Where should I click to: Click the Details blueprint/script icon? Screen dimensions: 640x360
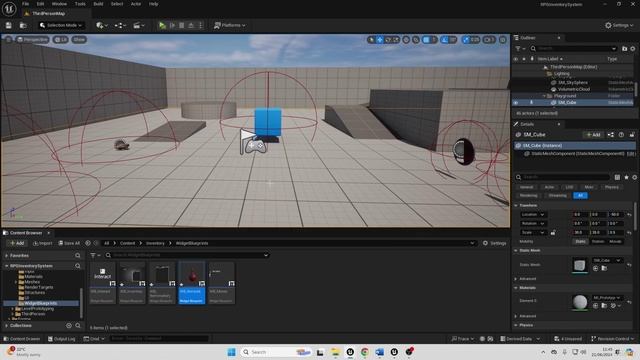point(611,135)
